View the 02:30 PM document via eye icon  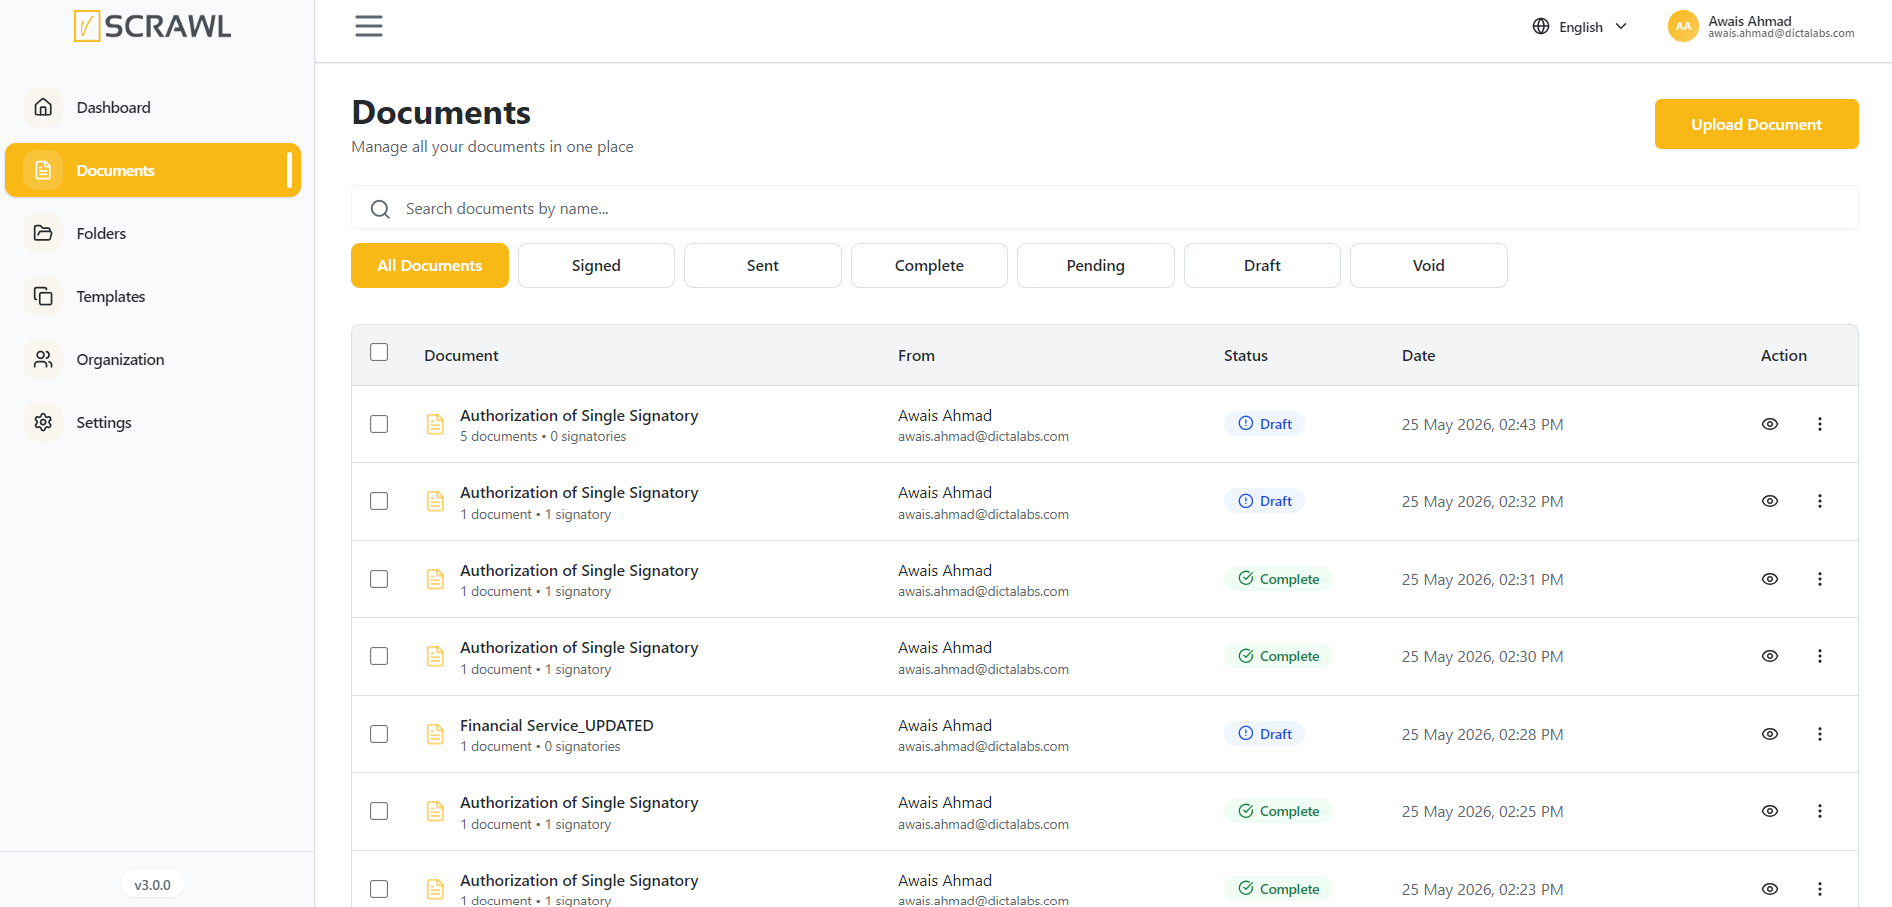[1770, 656]
